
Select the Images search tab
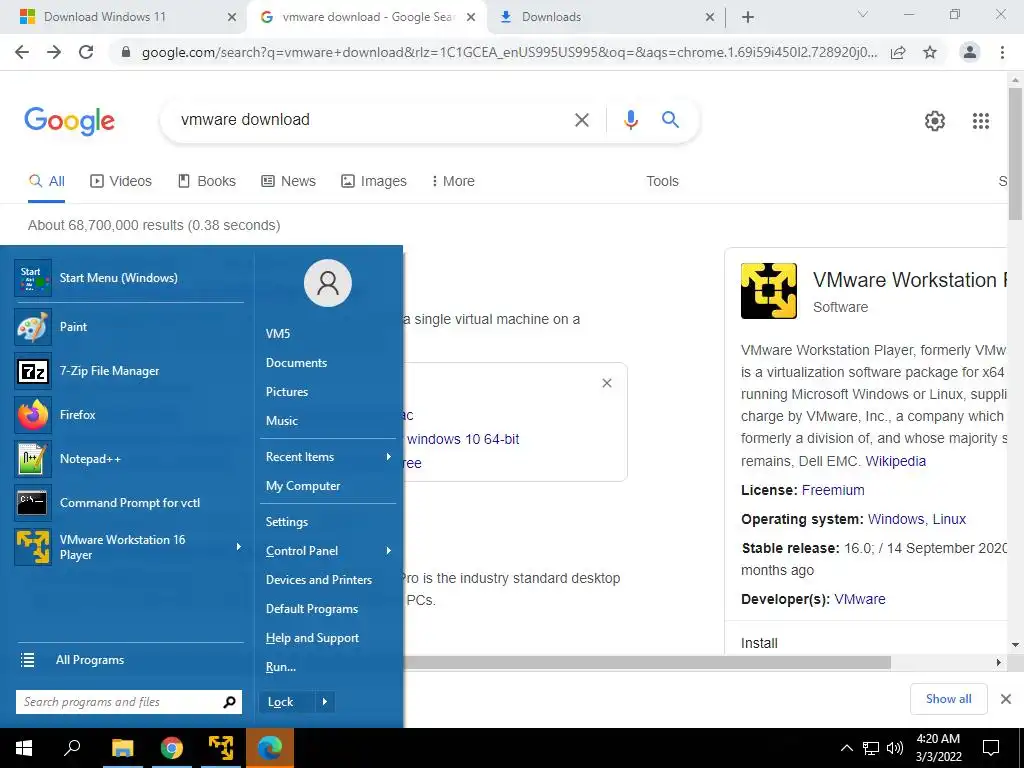point(374,181)
